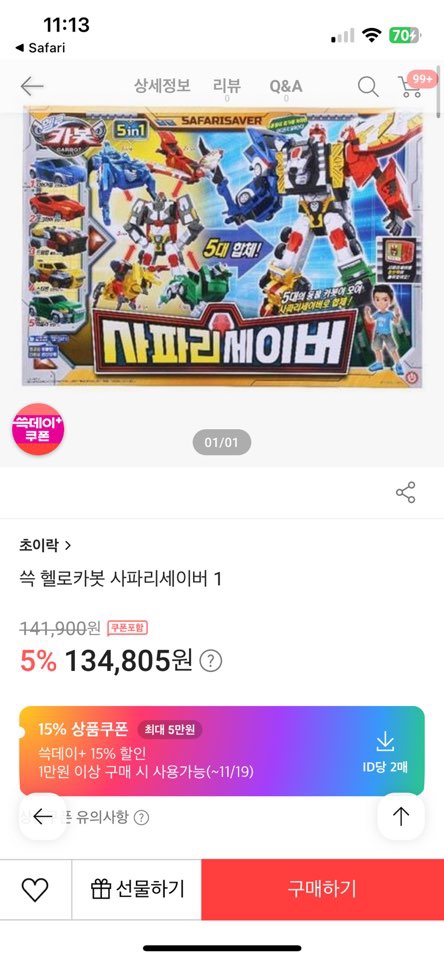The height and width of the screenshot is (961, 444).
Task: Download the 15% product coupon
Action: (x=385, y=751)
